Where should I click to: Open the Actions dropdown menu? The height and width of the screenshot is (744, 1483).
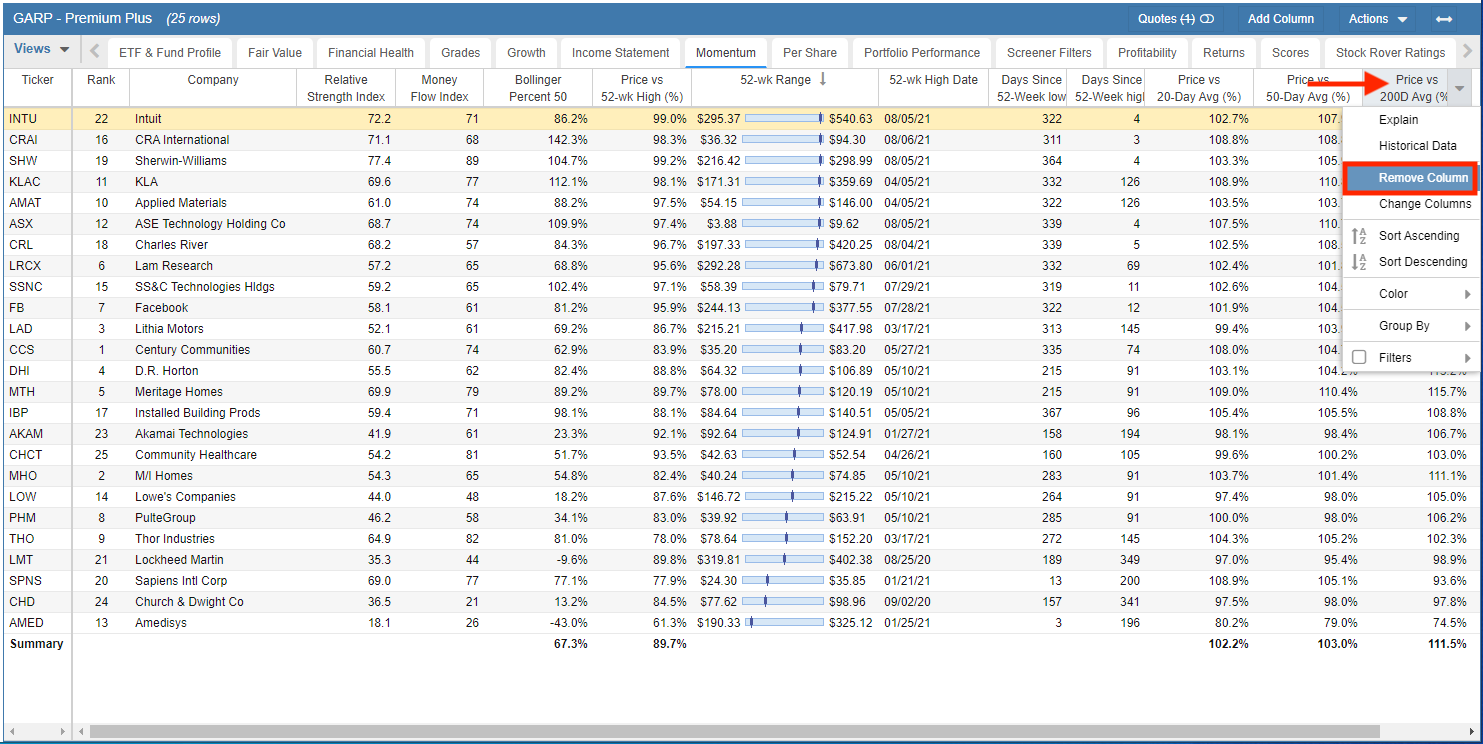pos(1377,19)
